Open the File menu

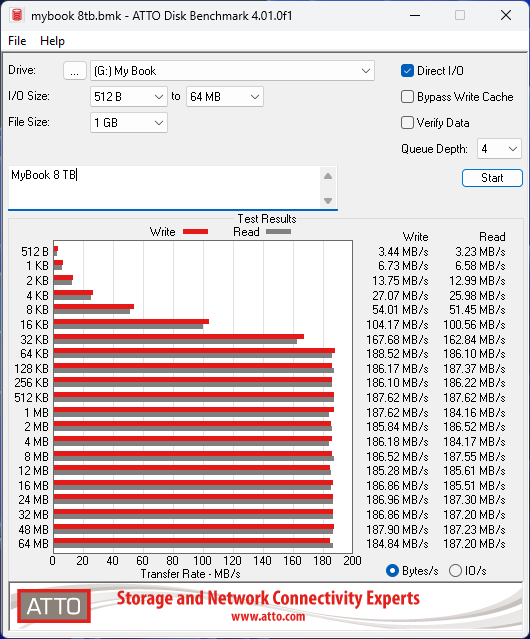coord(17,41)
